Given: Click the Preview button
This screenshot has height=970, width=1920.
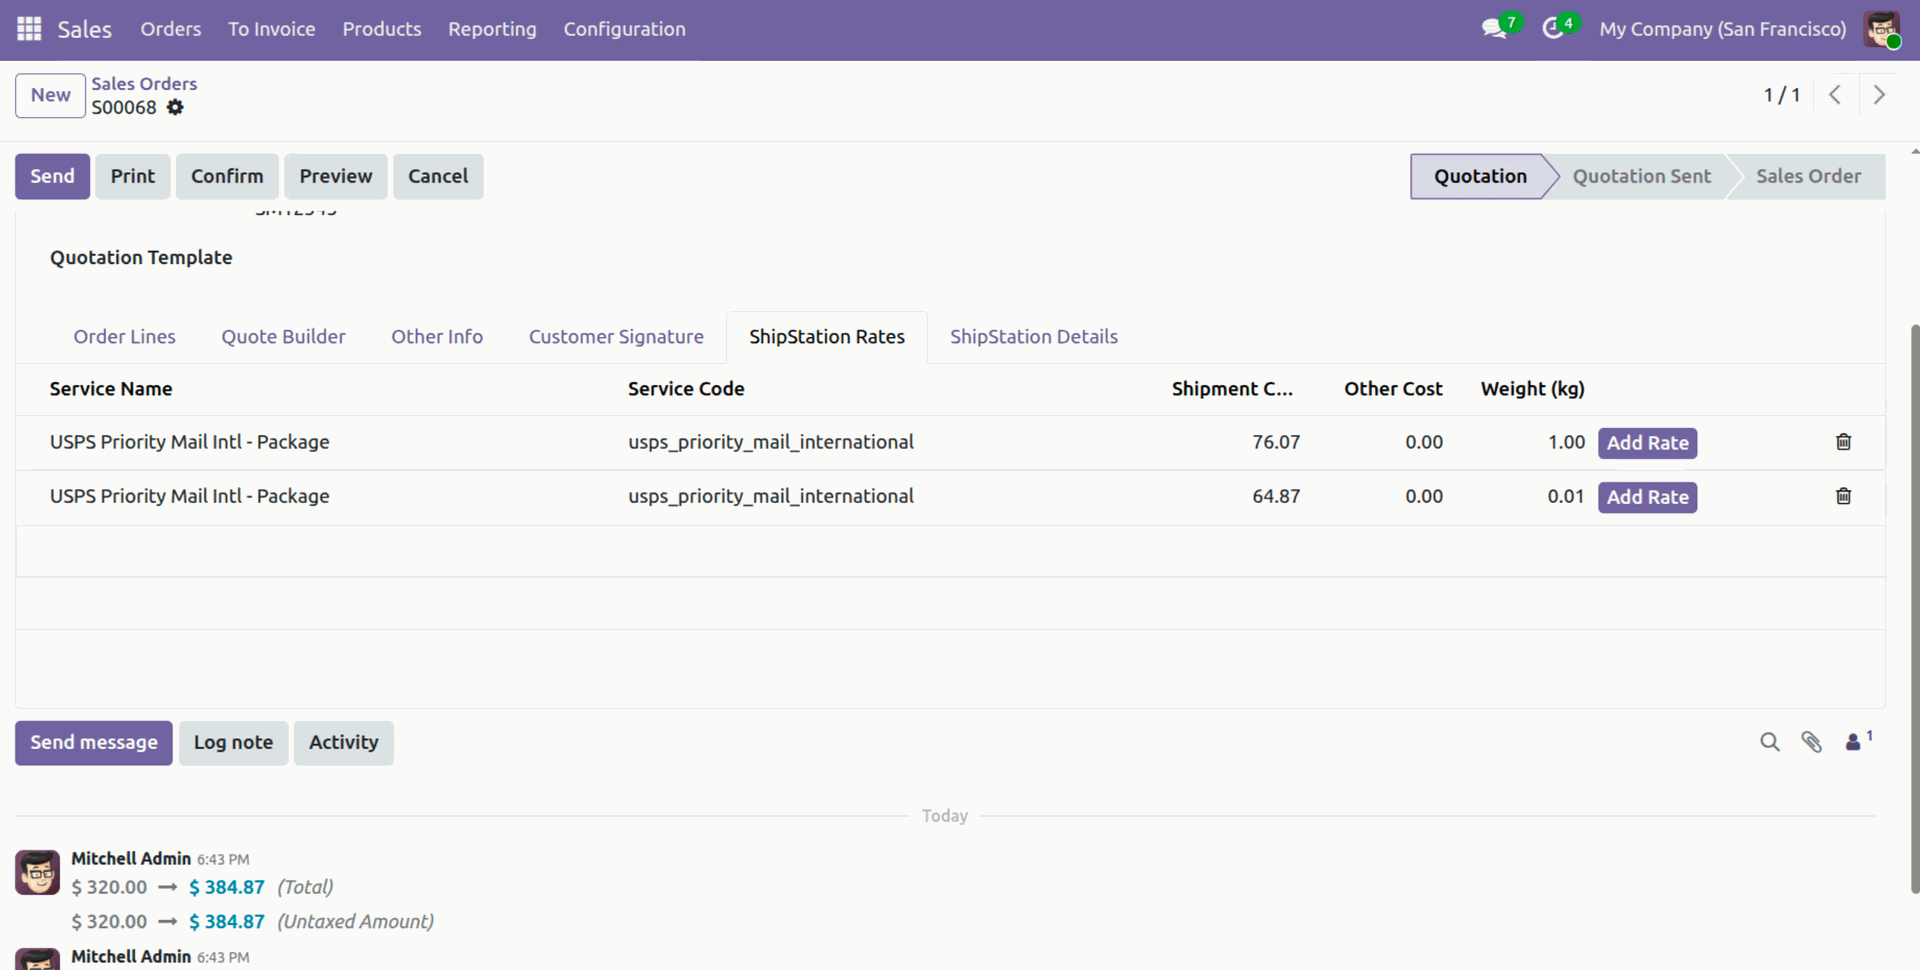Looking at the screenshot, I should point(336,176).
